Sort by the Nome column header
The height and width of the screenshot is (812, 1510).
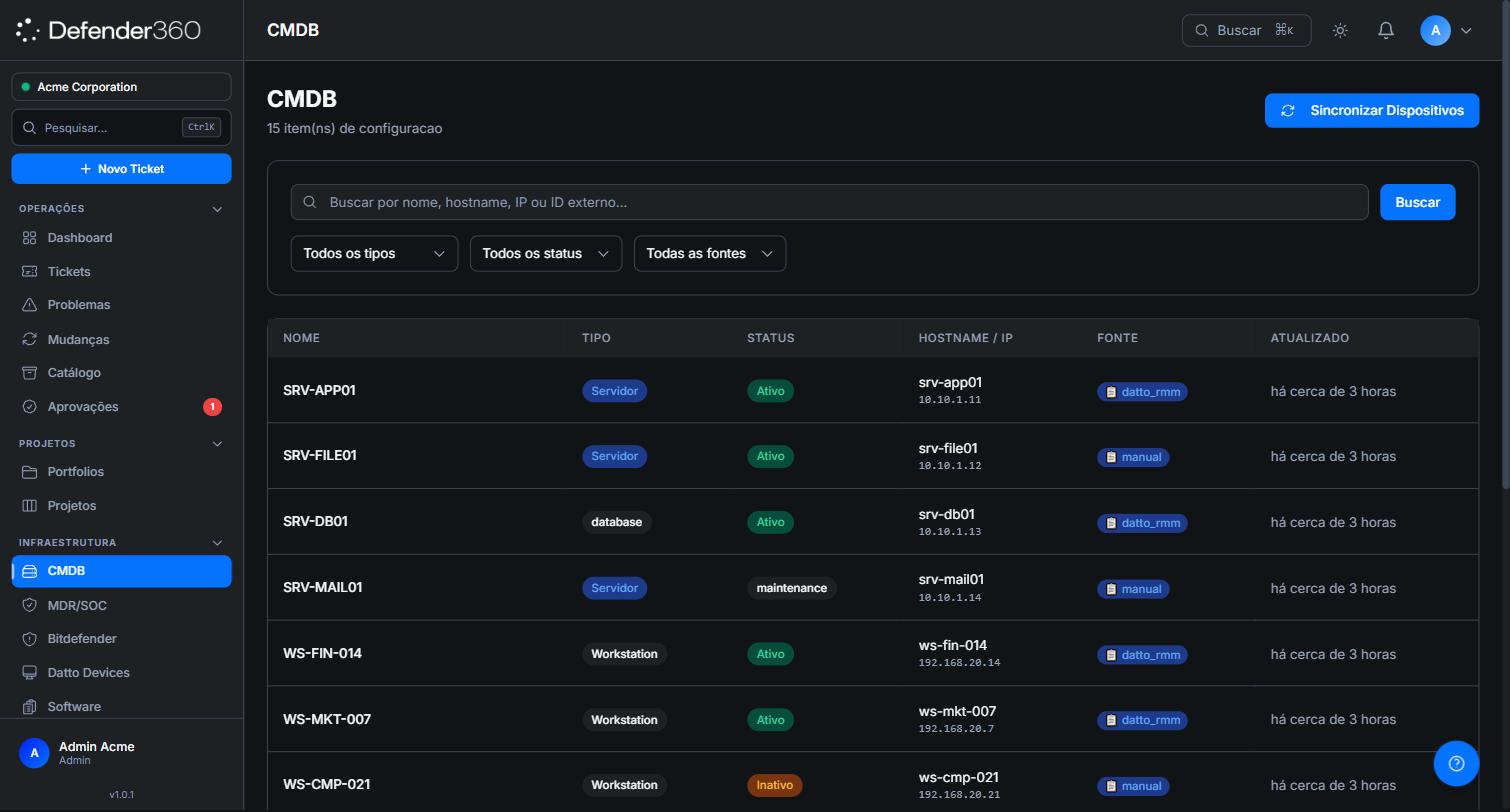(x=301, y=338)
